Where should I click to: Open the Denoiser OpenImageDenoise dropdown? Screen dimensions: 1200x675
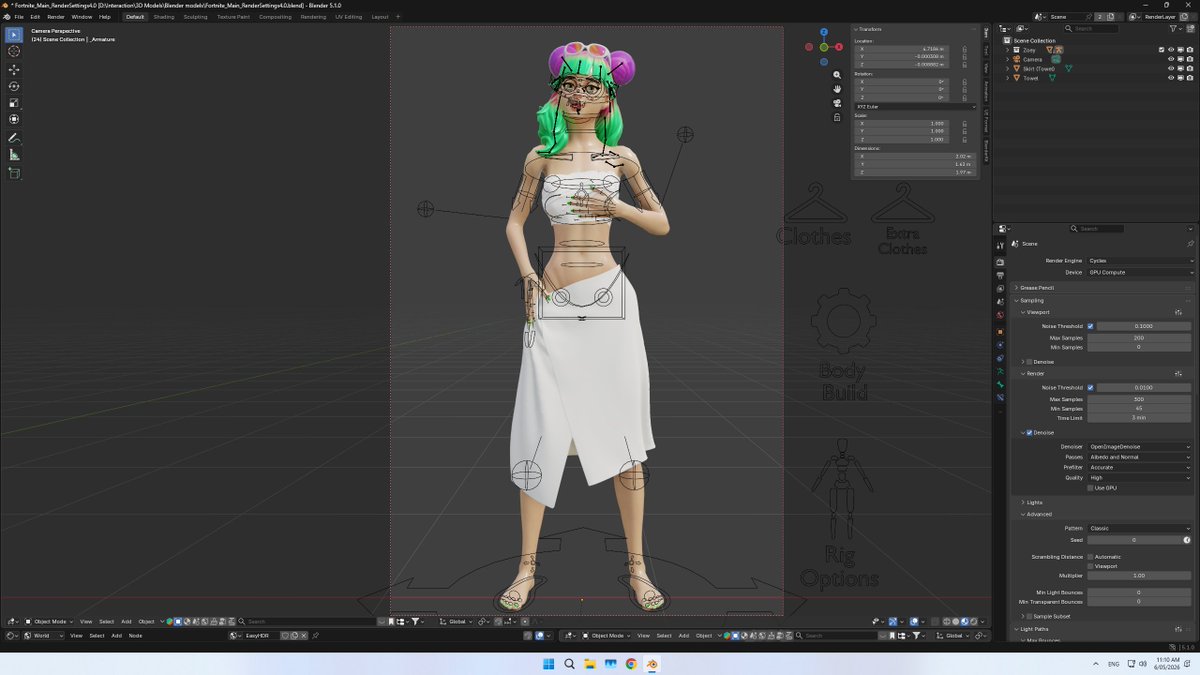pyautogui.click(x=1140, y=447)
